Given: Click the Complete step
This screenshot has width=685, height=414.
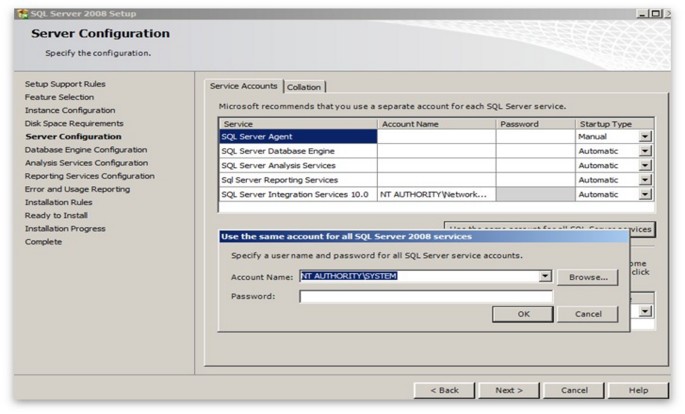Looking at the screenshot, I should pyautogui.click(x=43, y=241).
